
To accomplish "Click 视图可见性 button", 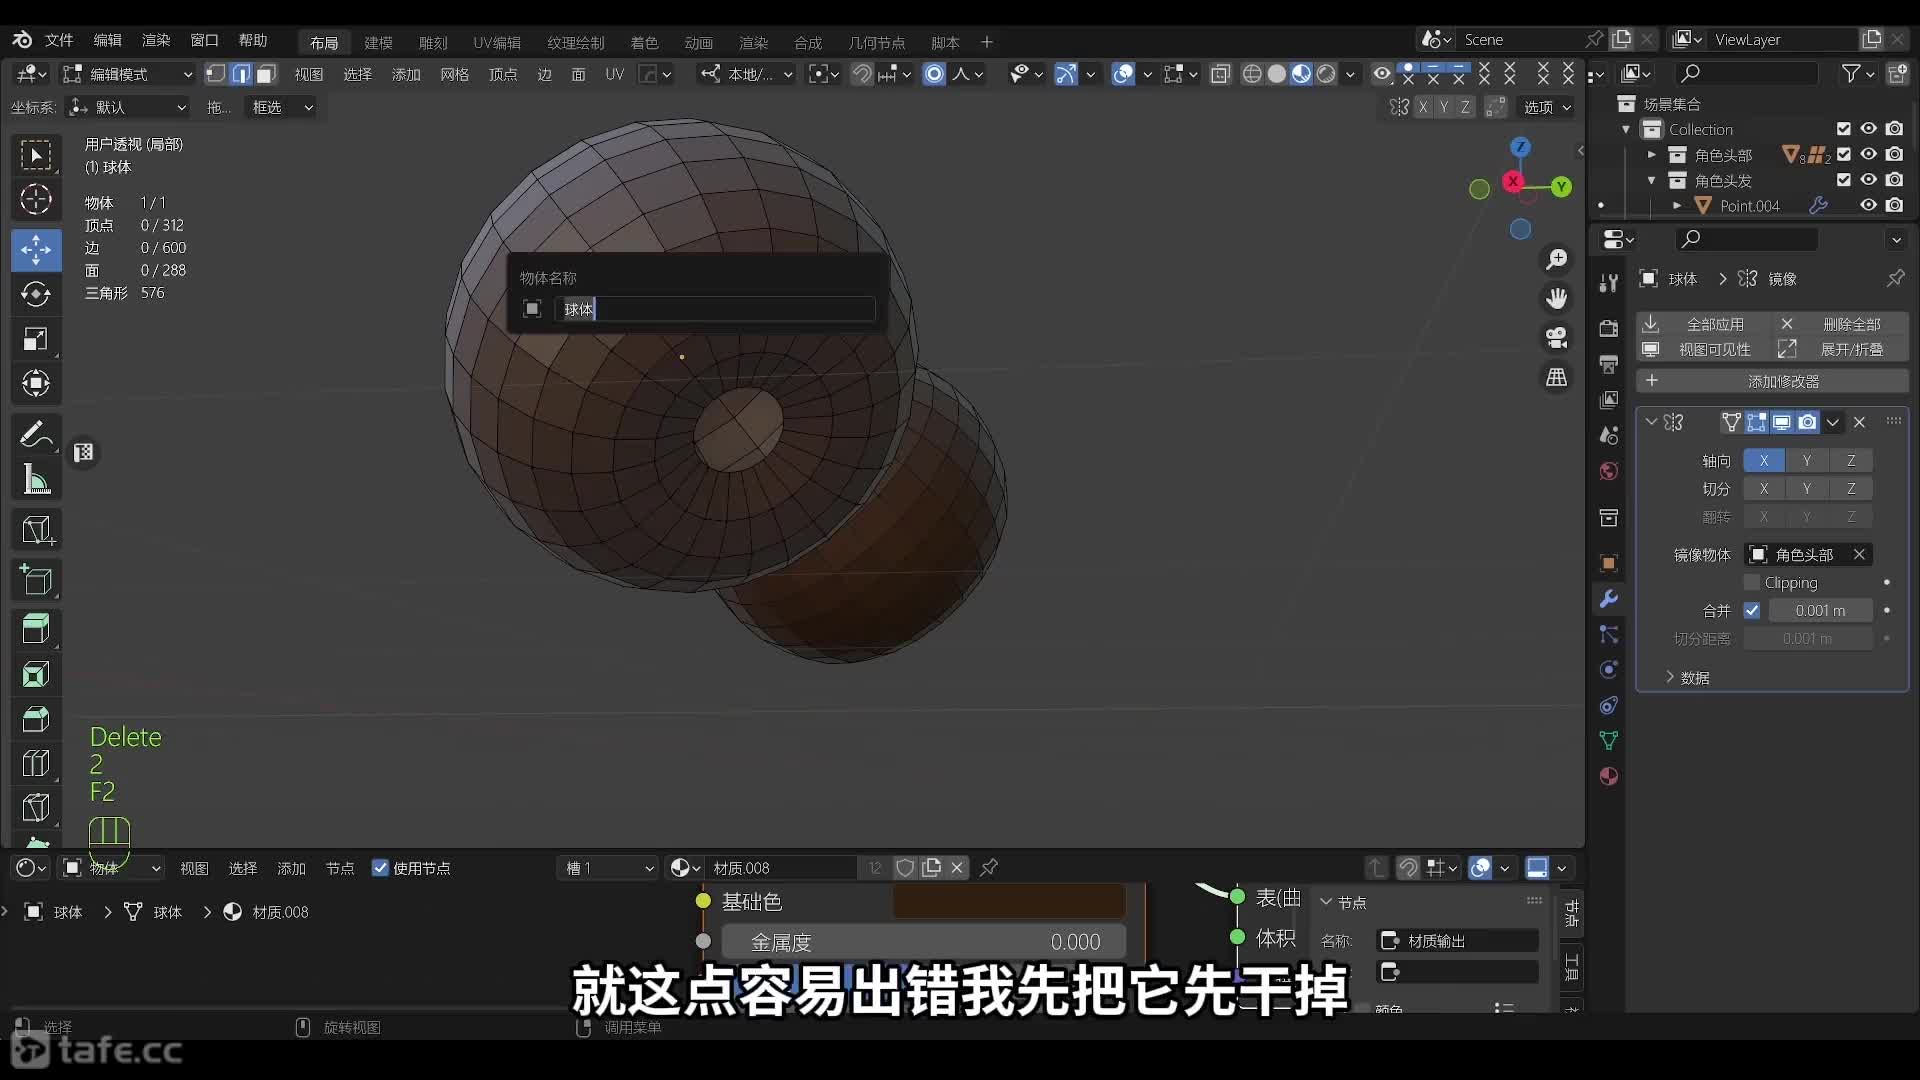I will click(x=1703, y=349).
